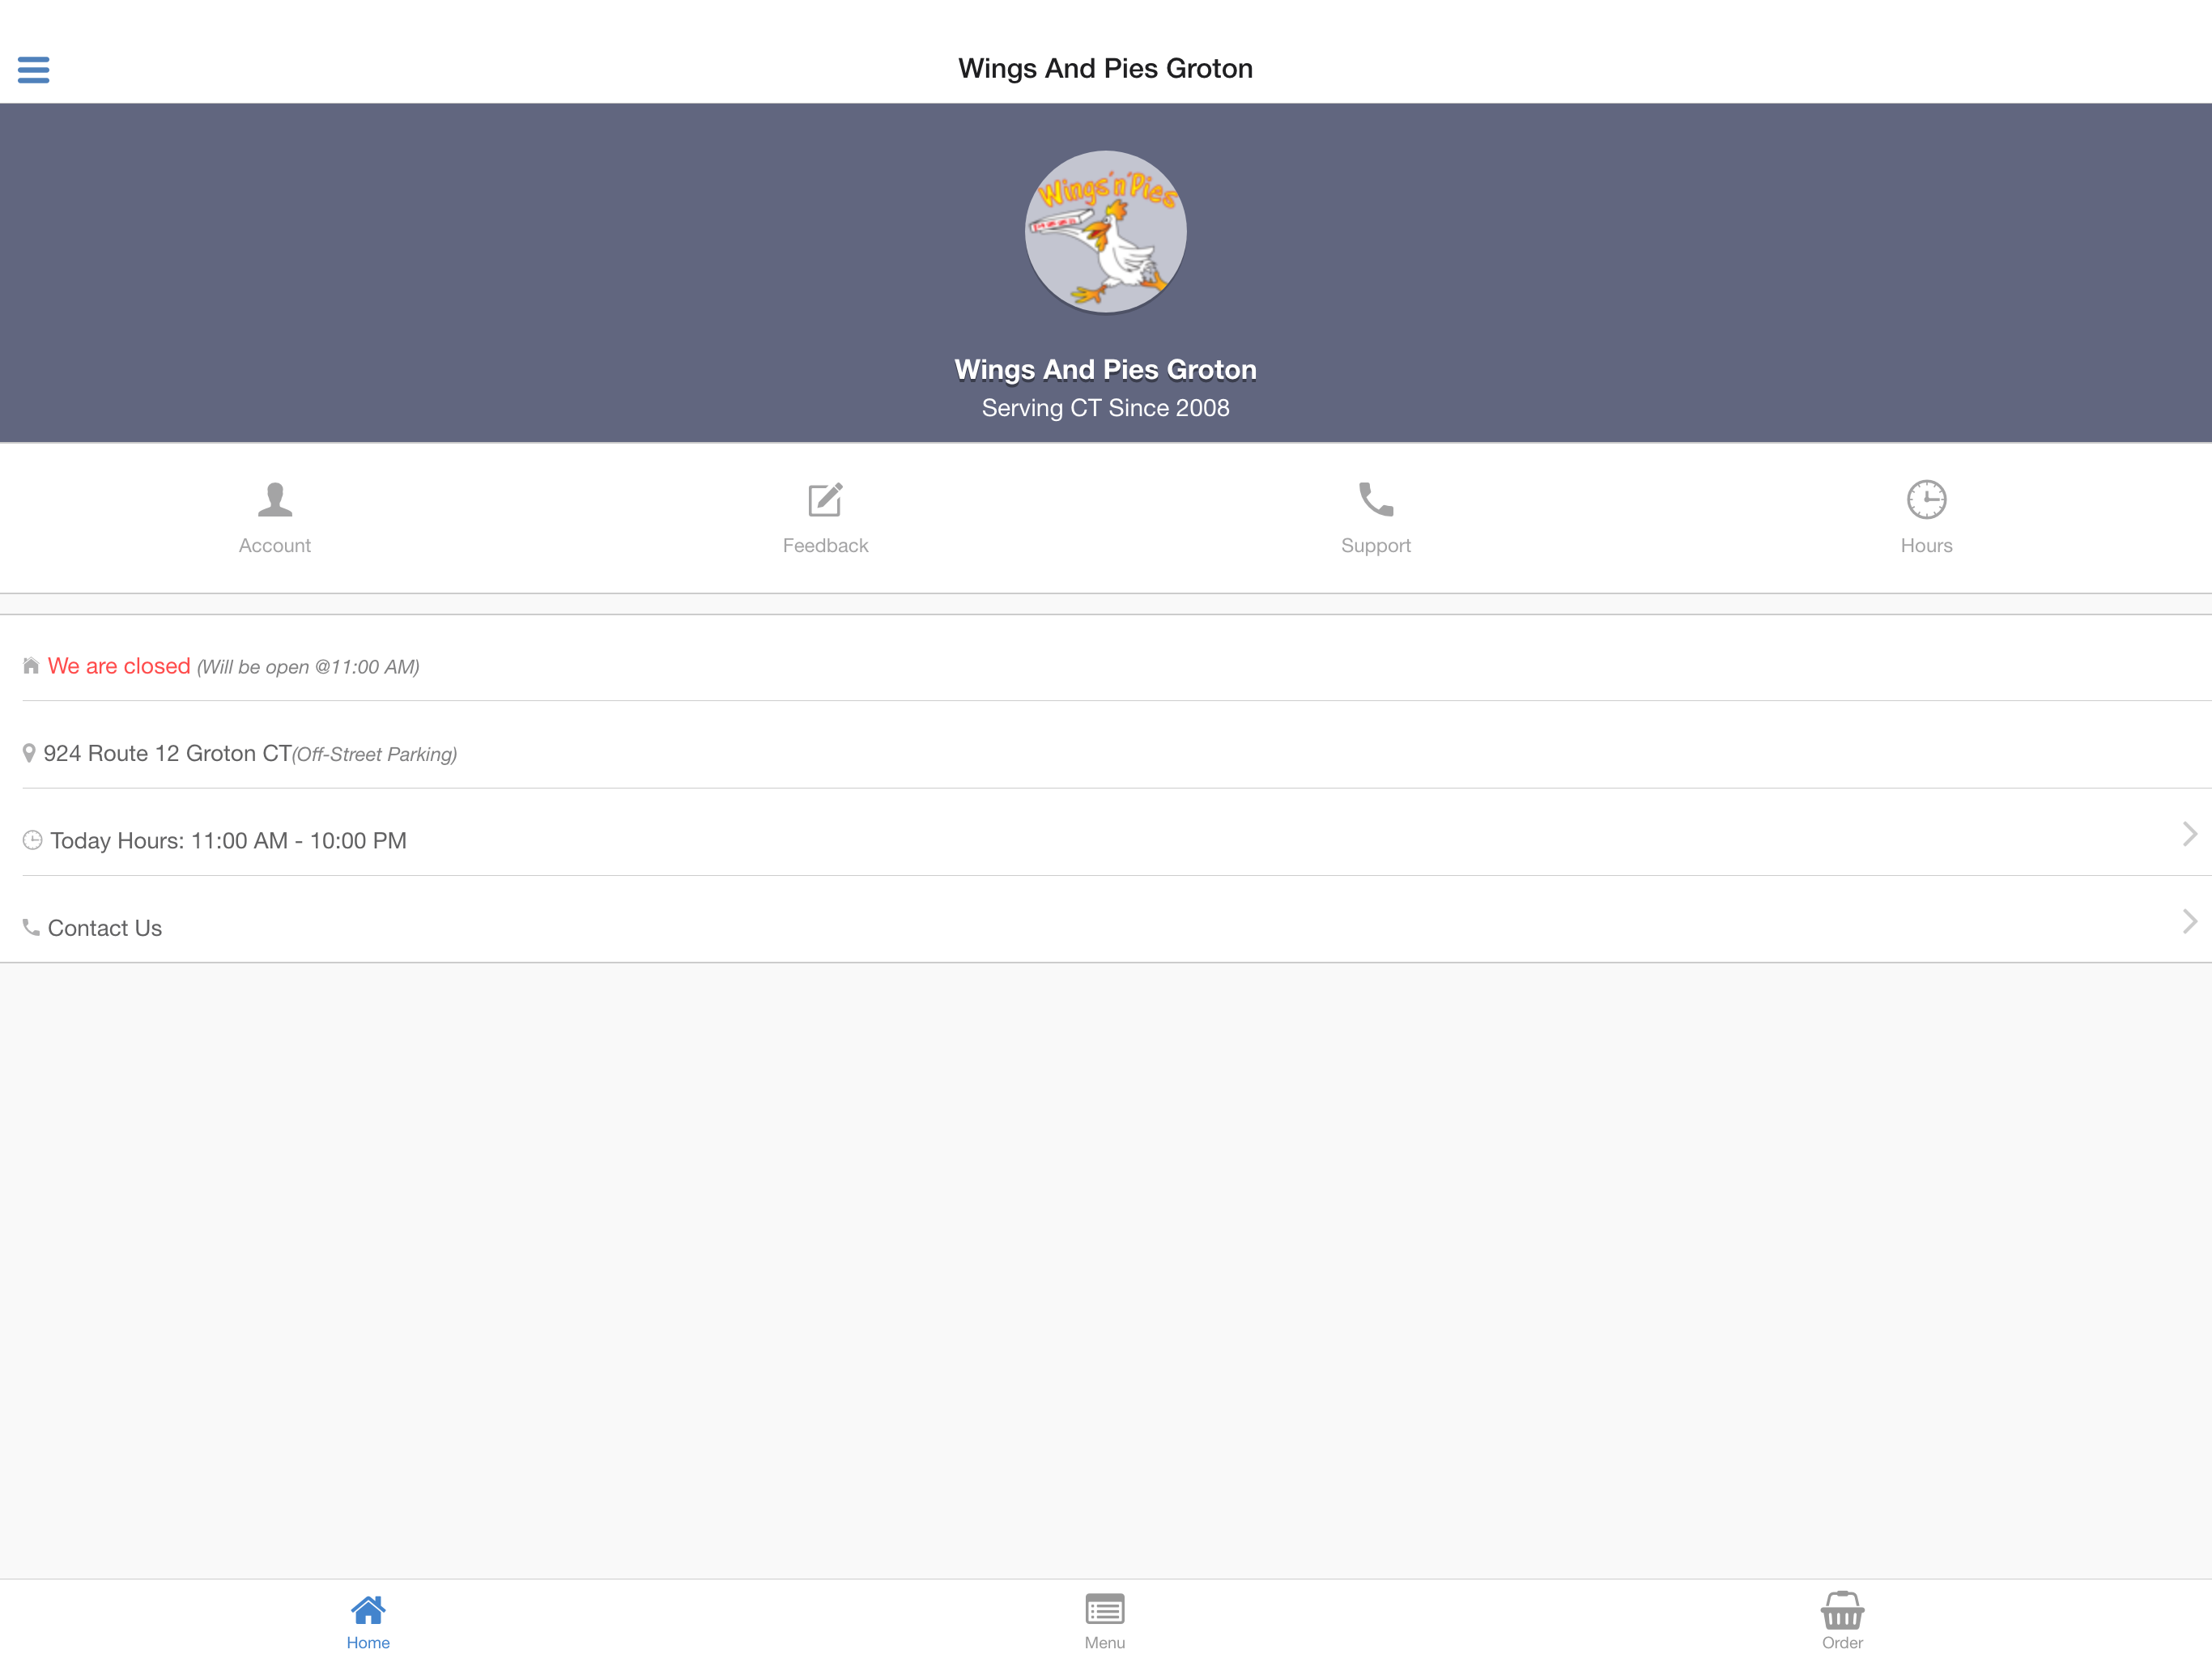Screen dimensions: 2212x1658
Task: Open the hamburger side menu
Action: click(x=33, y=69)
